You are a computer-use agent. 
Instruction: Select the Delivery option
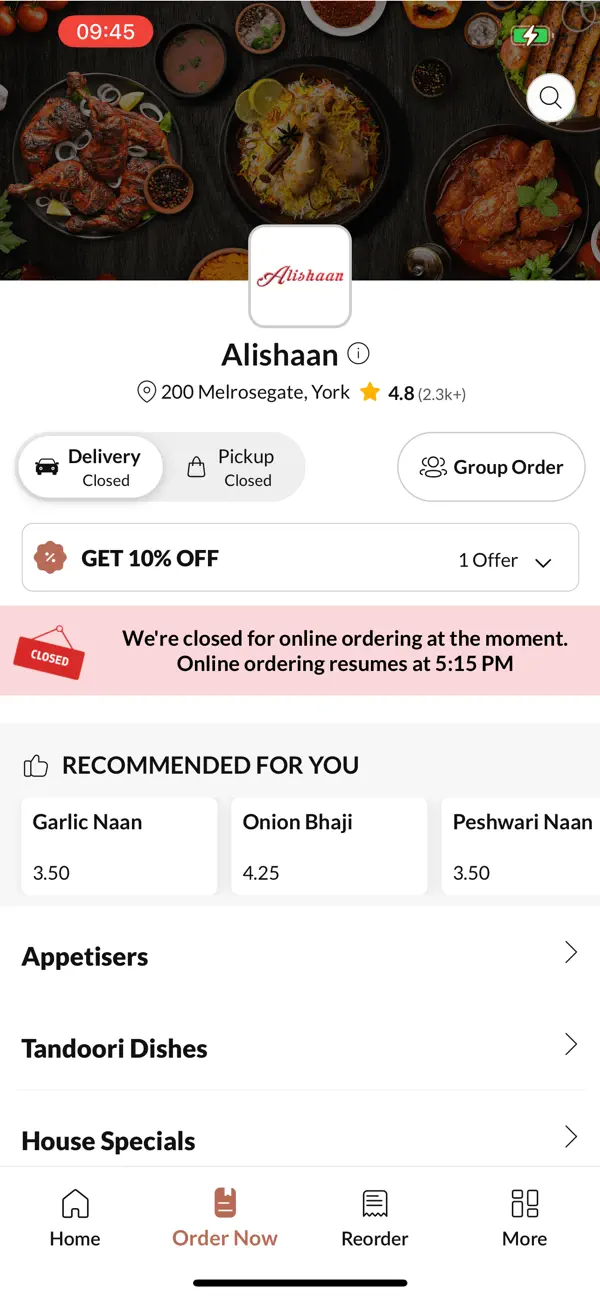(x=90, y=467)
